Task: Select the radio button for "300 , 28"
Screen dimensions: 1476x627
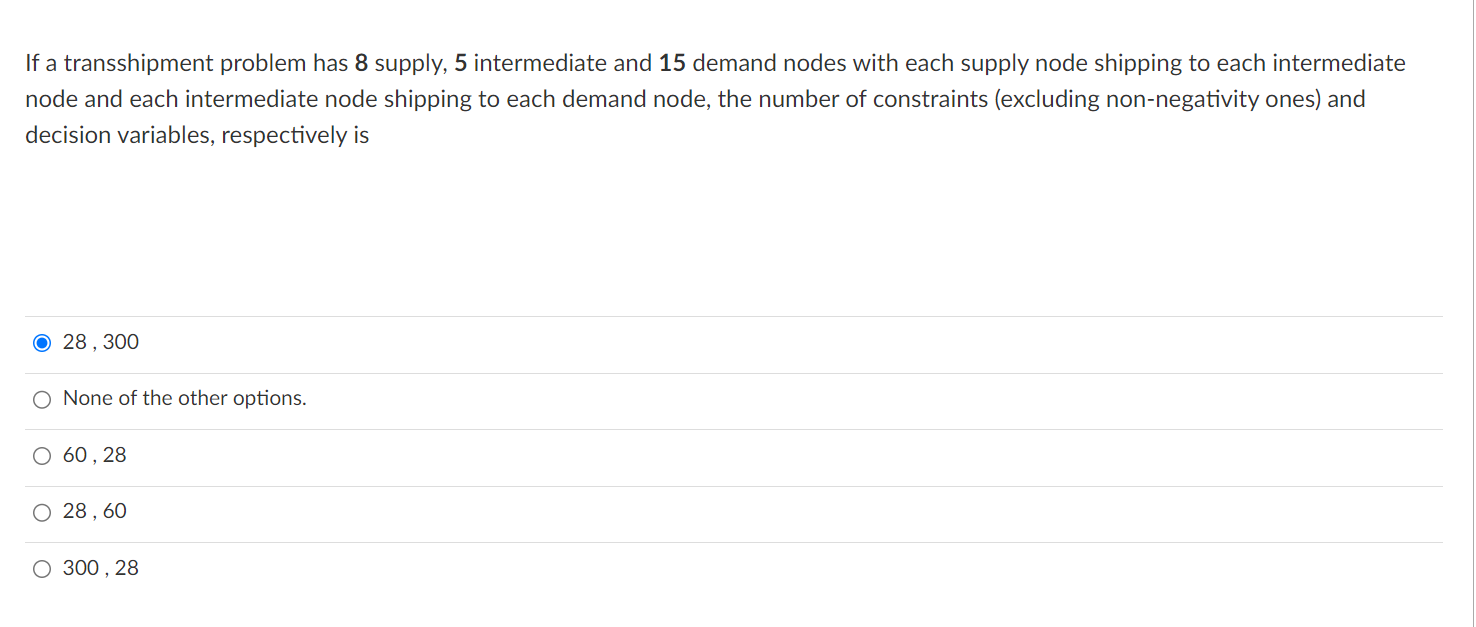Action: pyautogui.click(x=42, y=568)
